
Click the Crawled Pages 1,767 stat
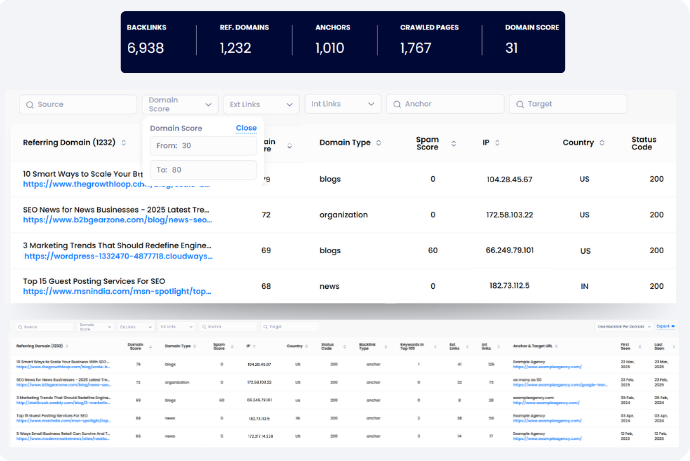pyautogui.click(x=429, y=40)
